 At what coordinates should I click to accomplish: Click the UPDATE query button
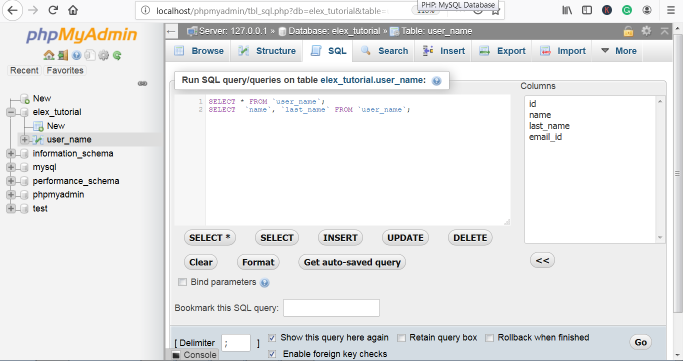(405, 238)
